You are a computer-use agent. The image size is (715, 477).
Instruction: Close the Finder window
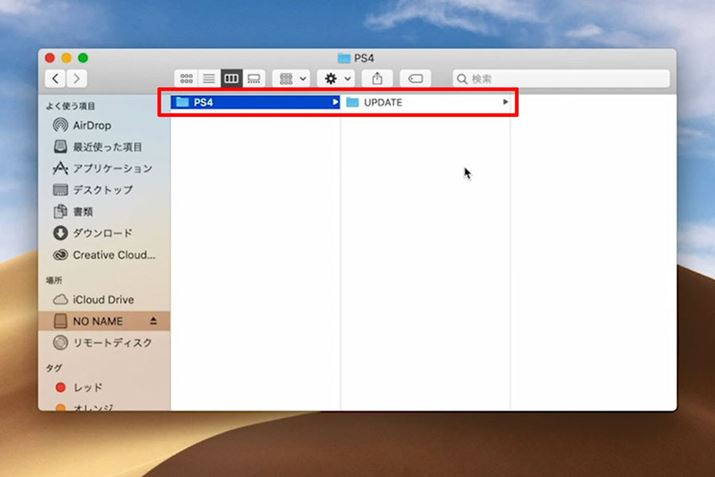point(50,58)
